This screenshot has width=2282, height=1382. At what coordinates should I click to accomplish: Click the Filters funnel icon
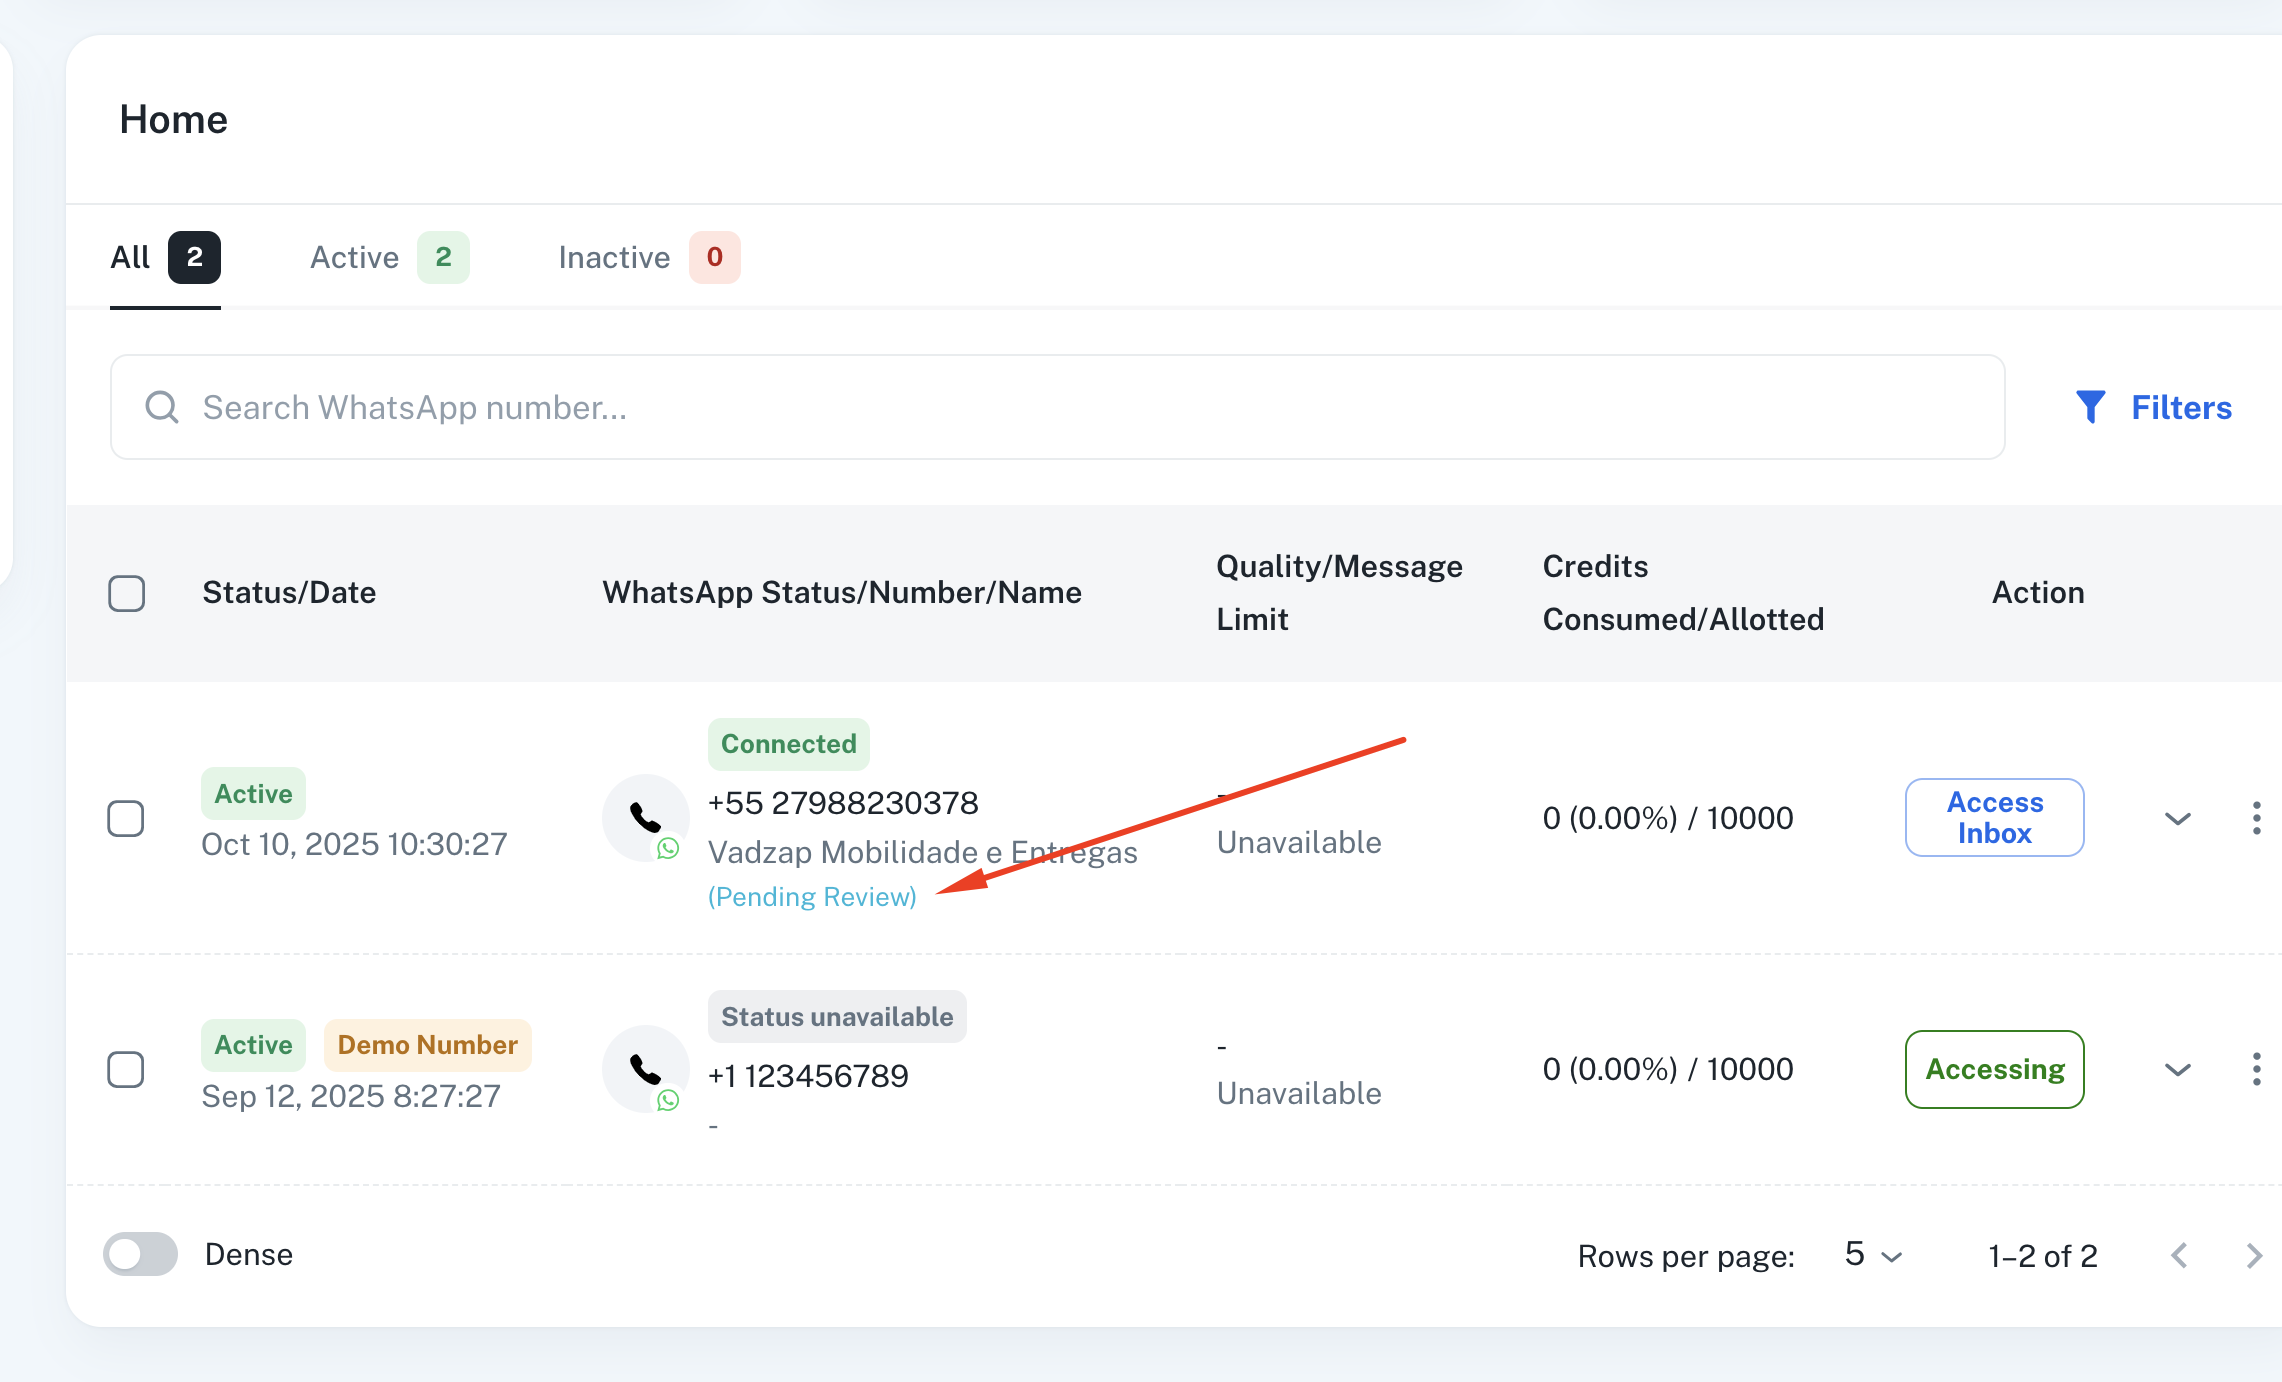[x=2090, y=407]
